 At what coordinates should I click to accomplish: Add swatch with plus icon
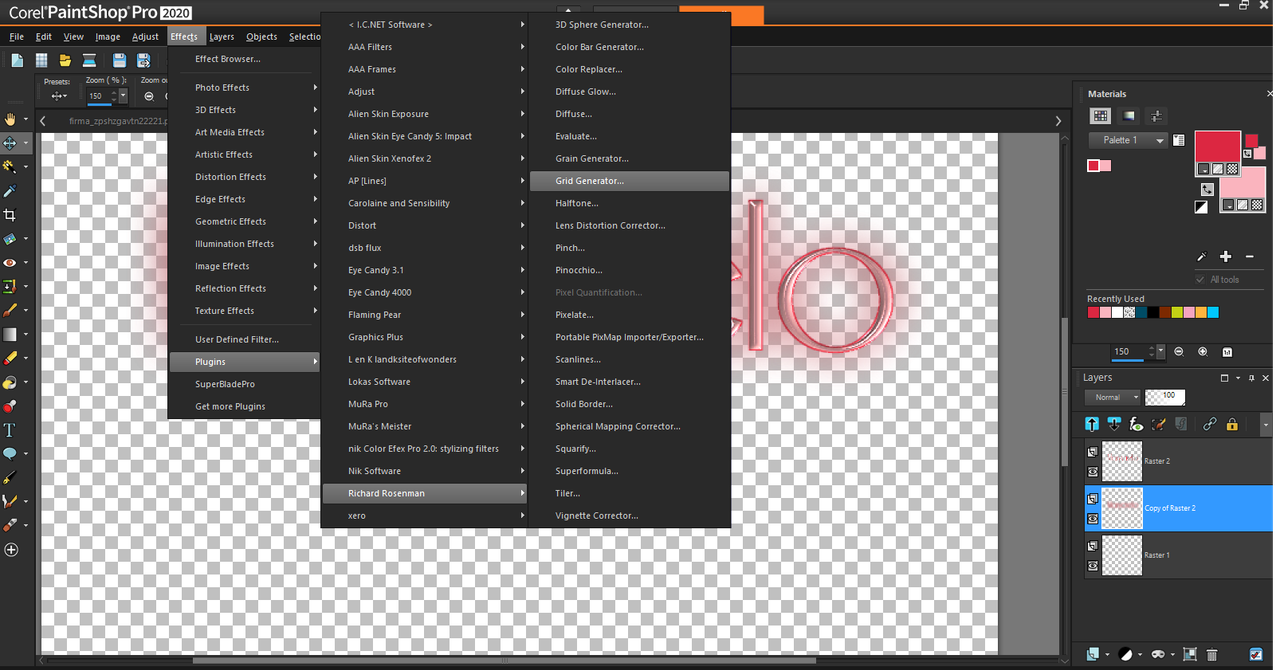(1226, 257)
